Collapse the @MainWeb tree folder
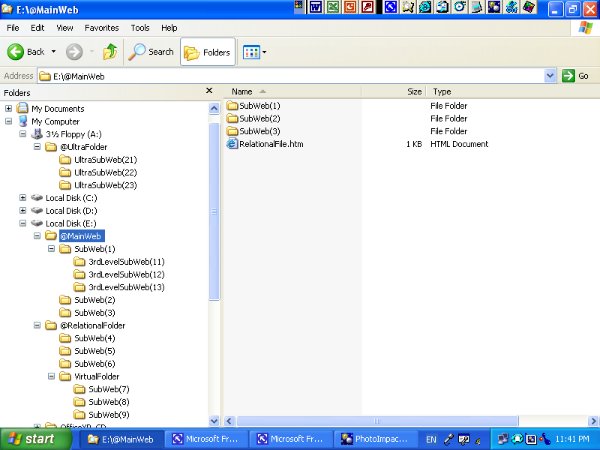Viewport: 600px width, 450px height. (37, 236)
